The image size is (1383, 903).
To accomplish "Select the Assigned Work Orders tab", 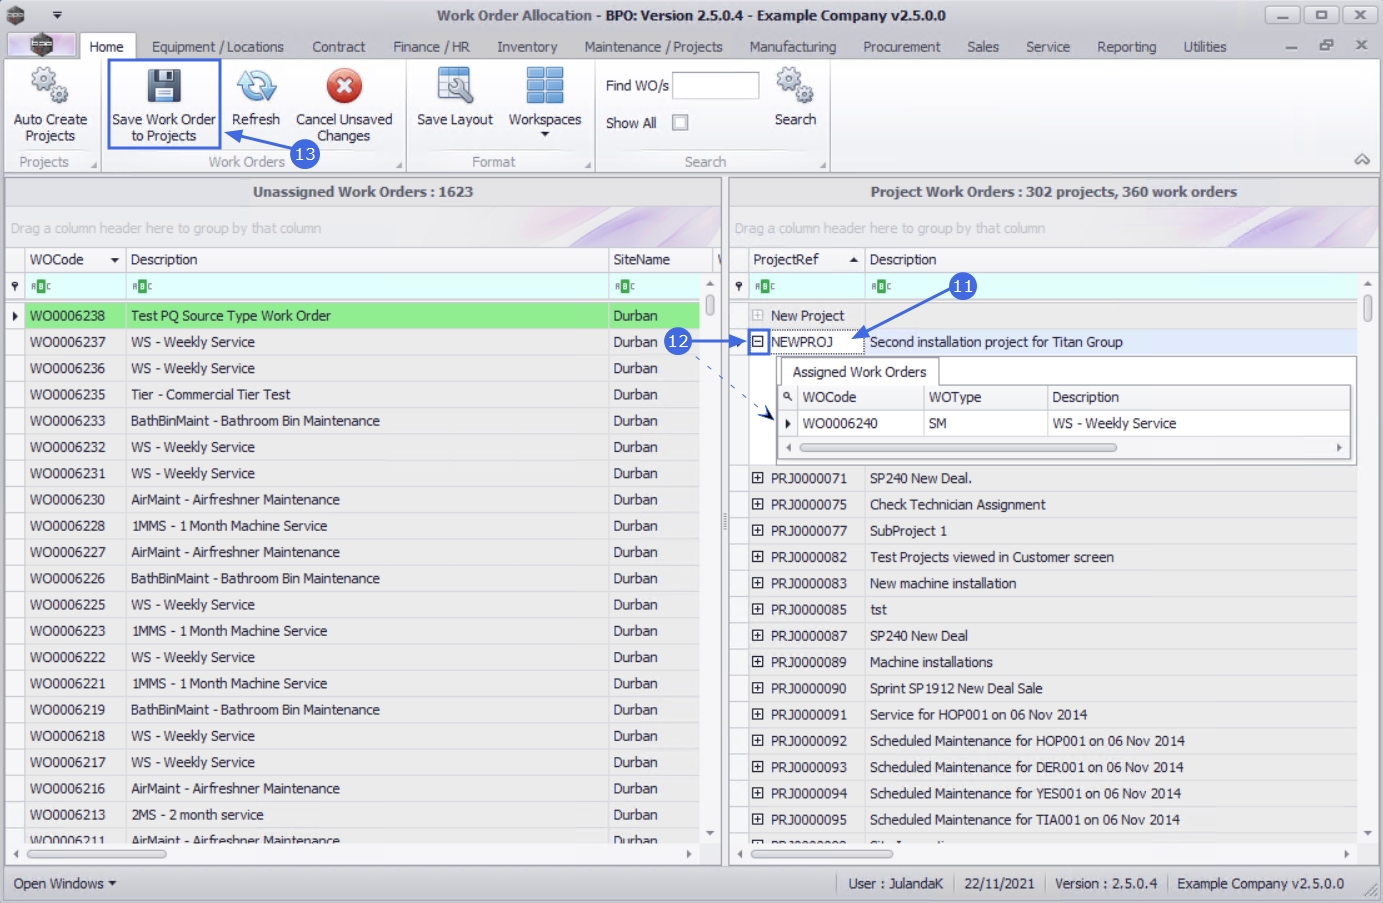I will tap(859, 372).
